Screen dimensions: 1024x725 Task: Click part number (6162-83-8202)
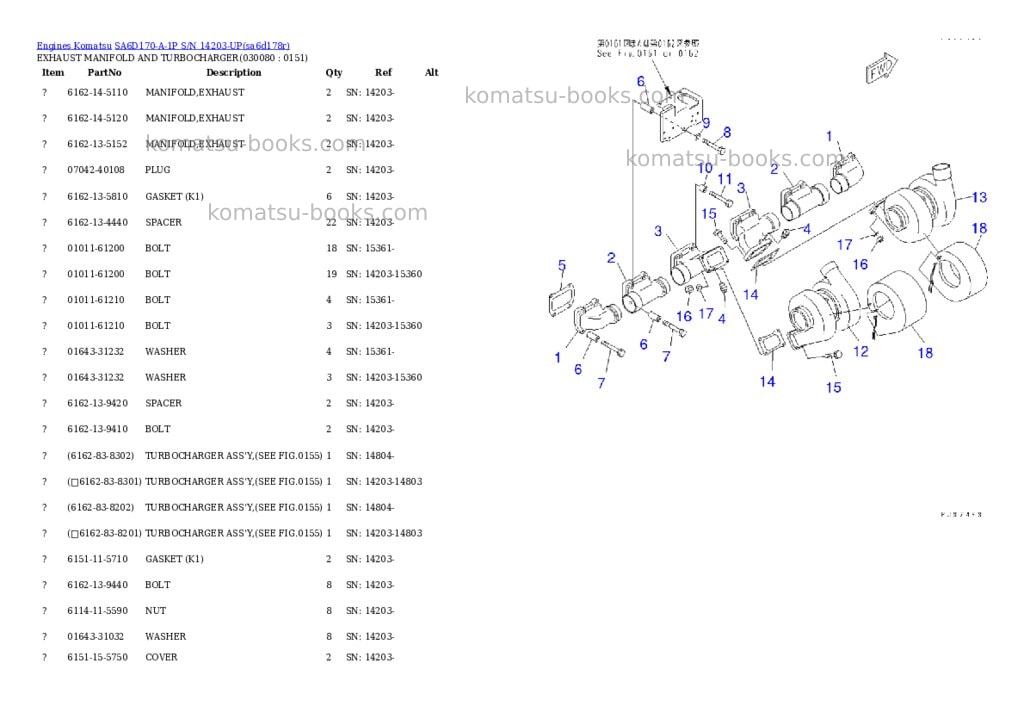point(101,508)
